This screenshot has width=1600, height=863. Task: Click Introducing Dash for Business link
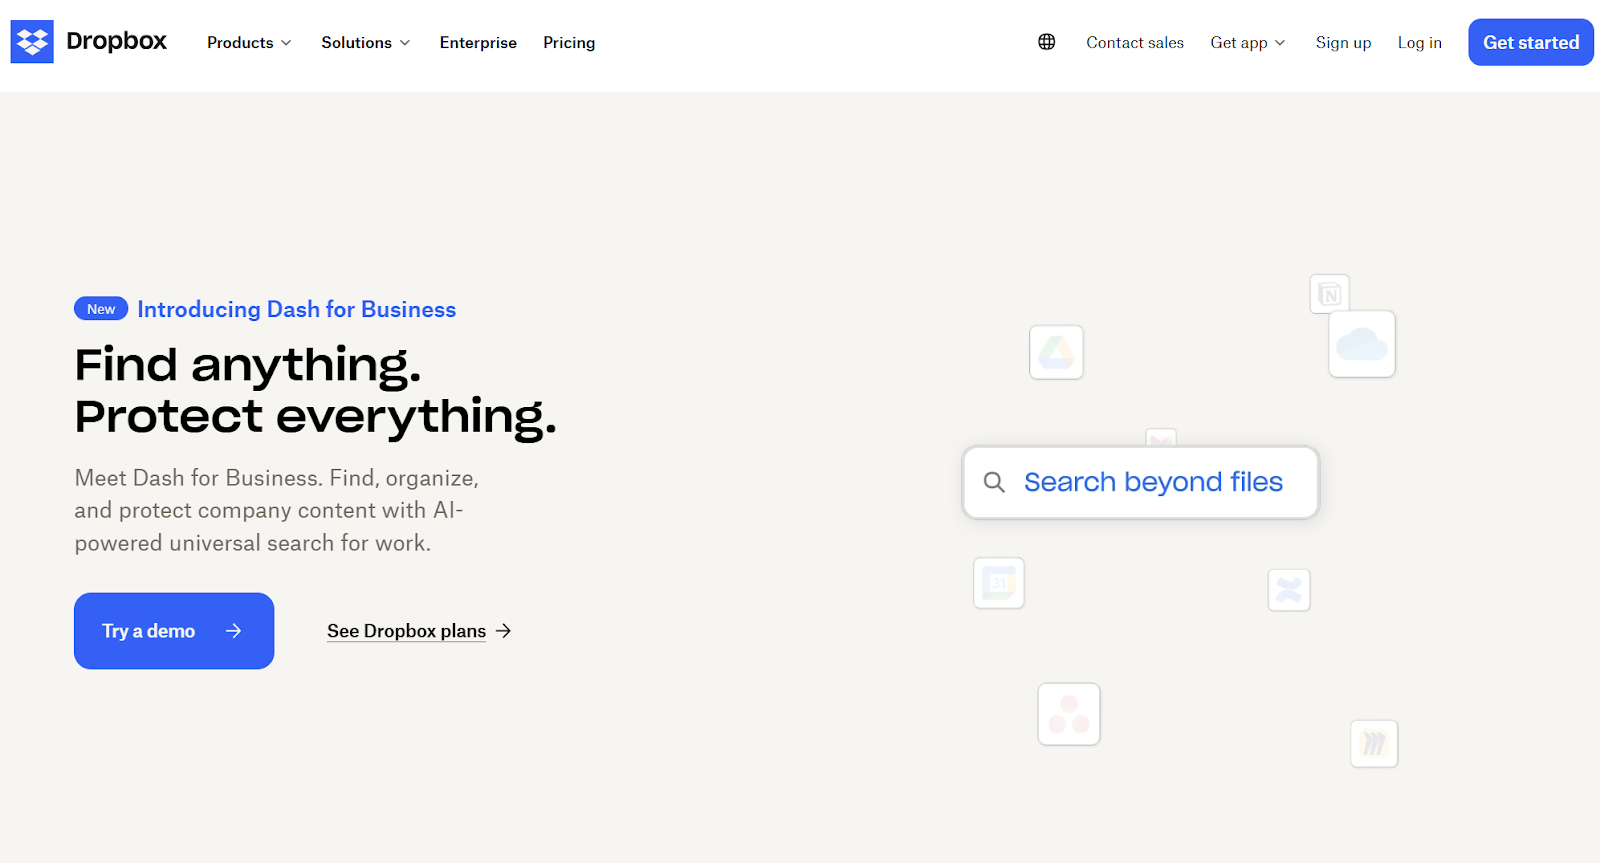point(297,310)
